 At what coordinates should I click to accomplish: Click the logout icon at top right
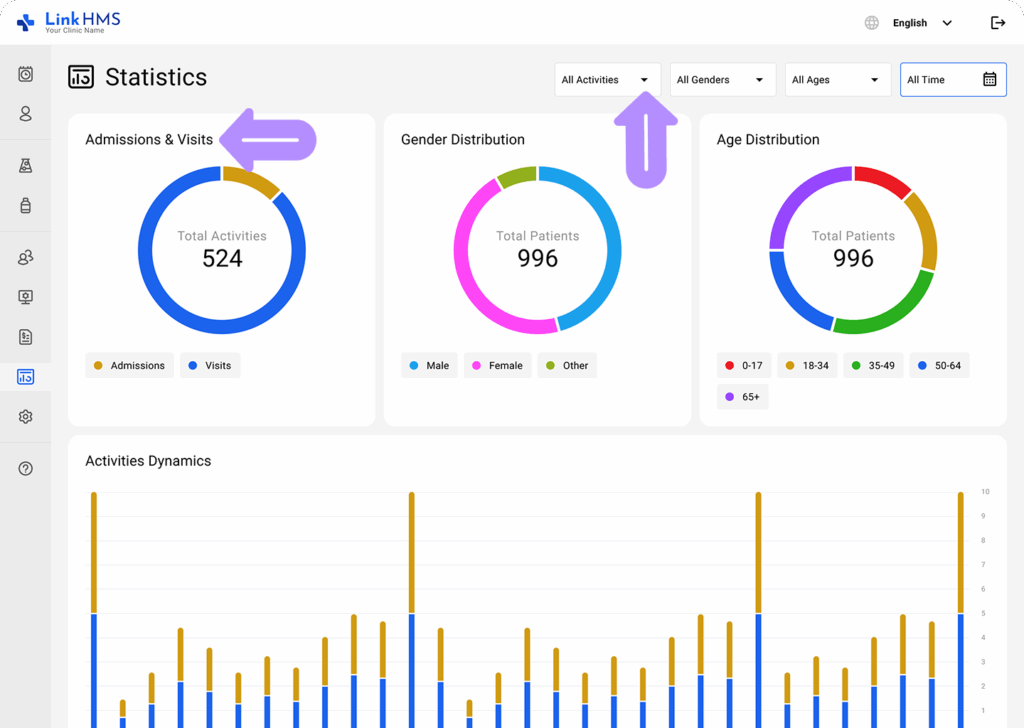click(x=997, y=22)
